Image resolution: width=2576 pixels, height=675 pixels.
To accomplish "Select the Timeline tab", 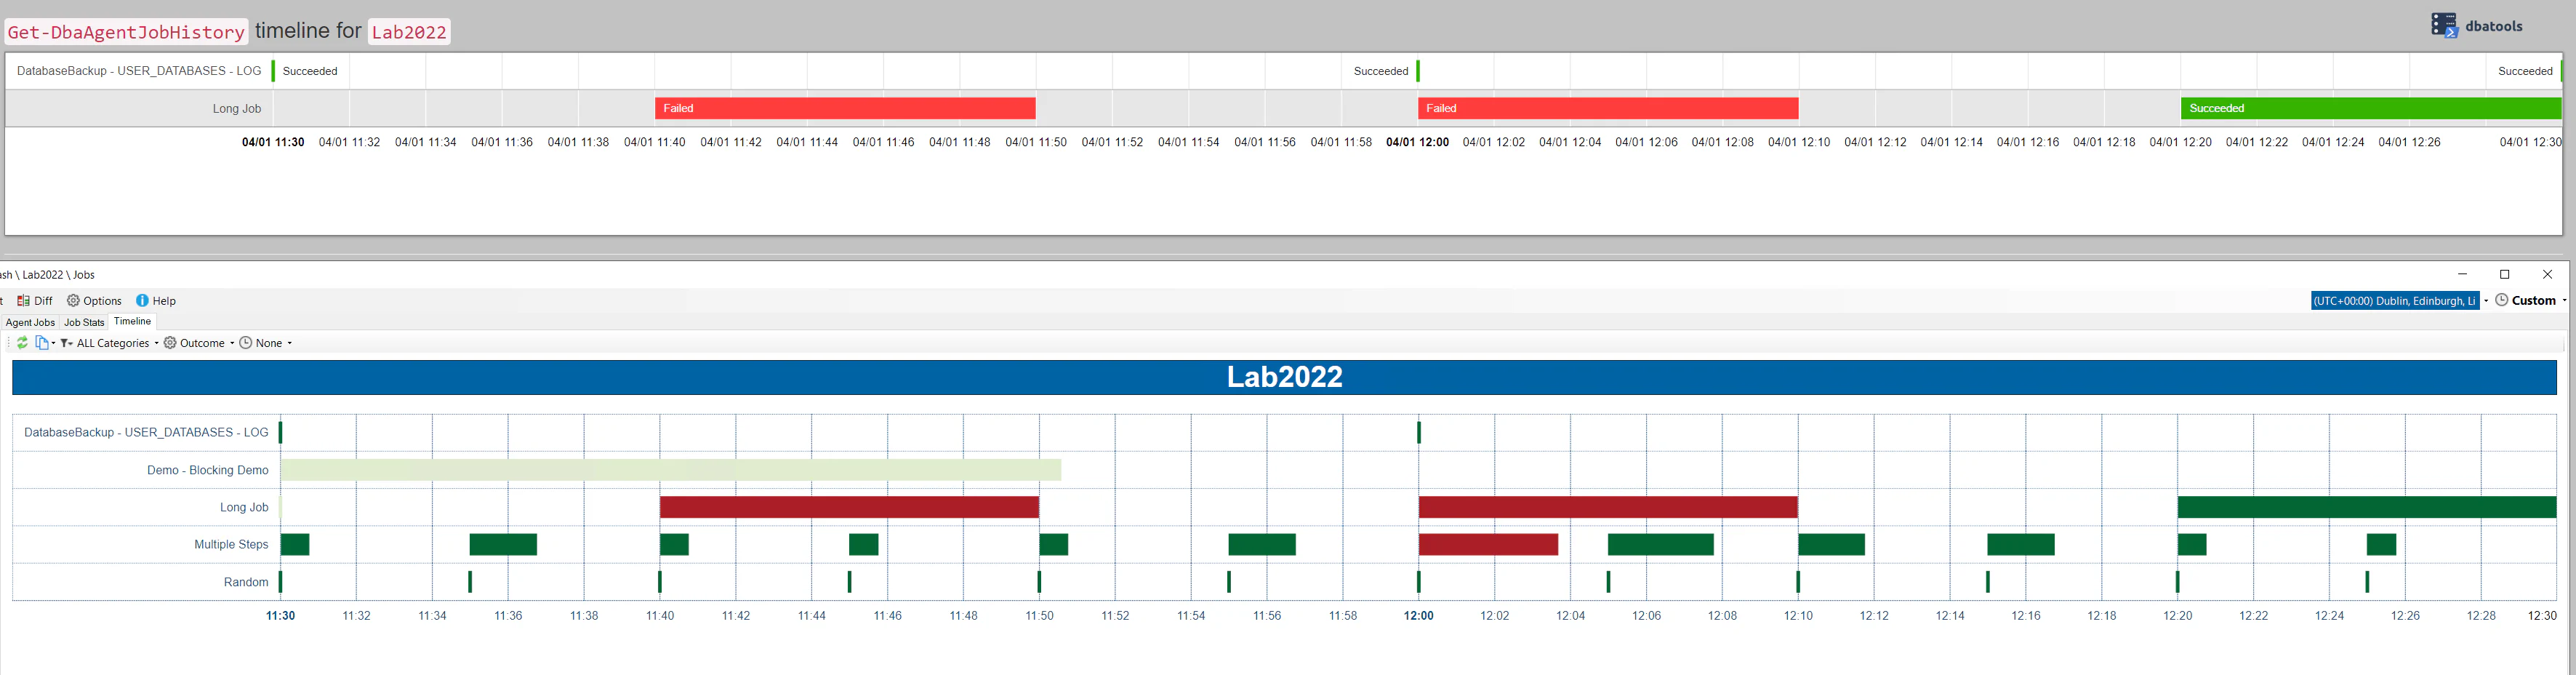I will [132, 321].
